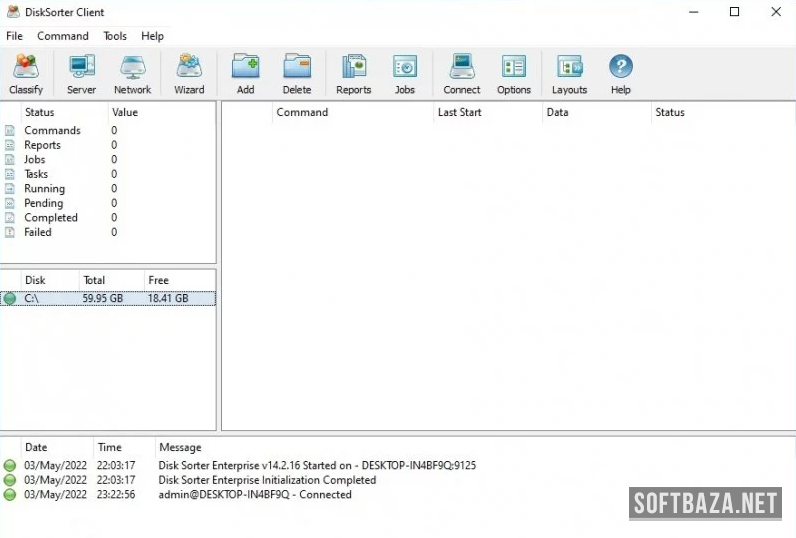The height and width of the screenshot is (538, 796).
Task: Open the Command menu
Action: pos(63,36)
